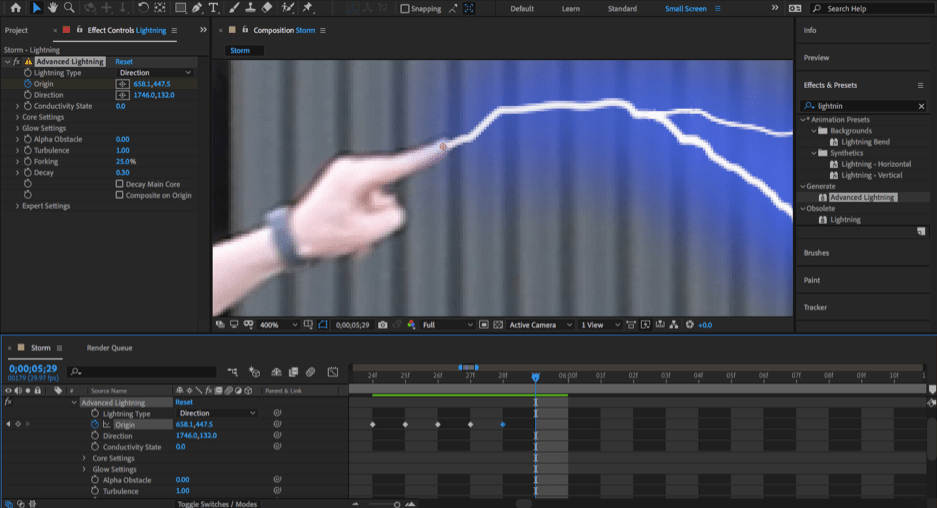Click the Home icon in the toolbar
937x508 pixels.
(x=15, y=8)
